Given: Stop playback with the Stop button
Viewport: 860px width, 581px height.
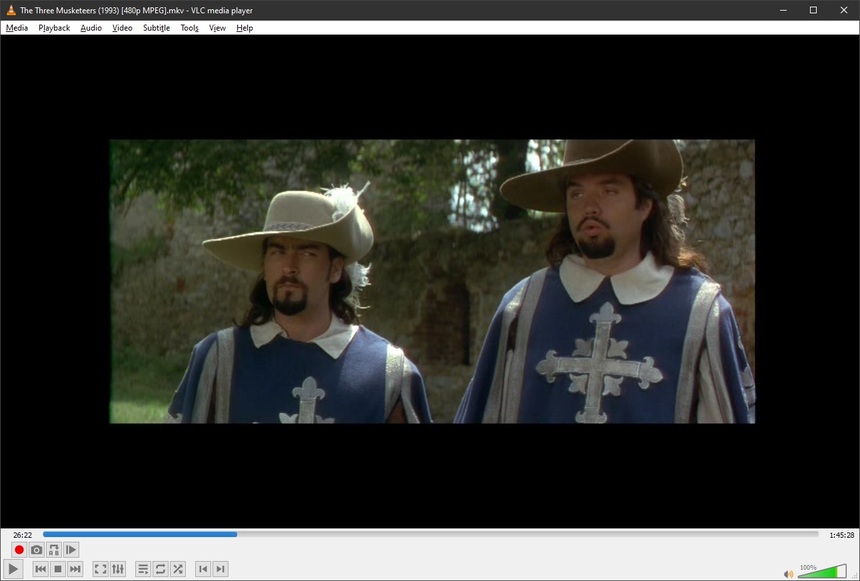Looking at the screenshot, I should [58, 569].
